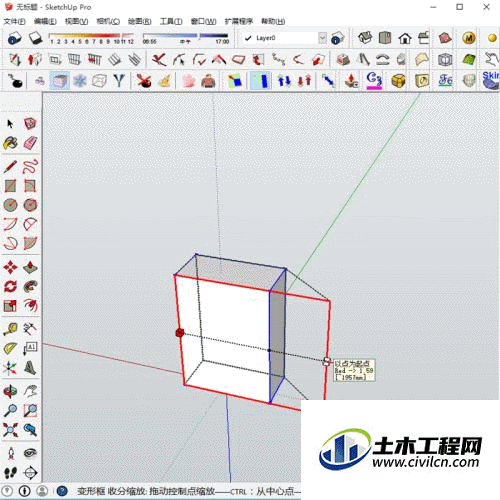Activate the Orbit tool
Image resolution: width=500 pixels, height=500 pixels.
pyautogui.click(x=10, y=391)
